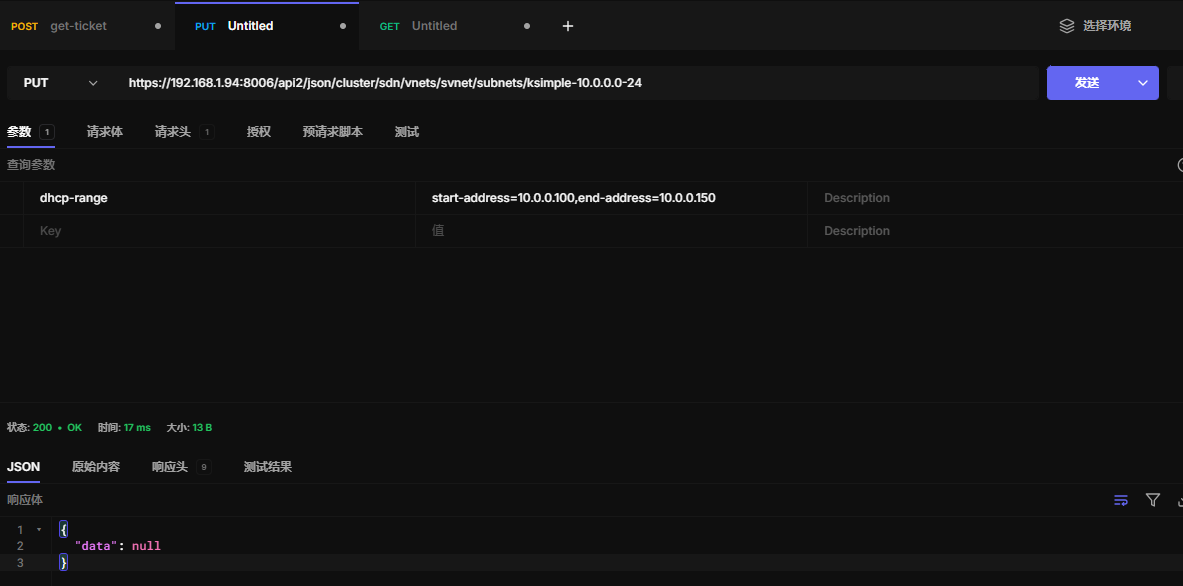Click the filter funnel icon in response
This screenshot has width=1183, height=586.
pyautogui.click(x=1153, y=500)
